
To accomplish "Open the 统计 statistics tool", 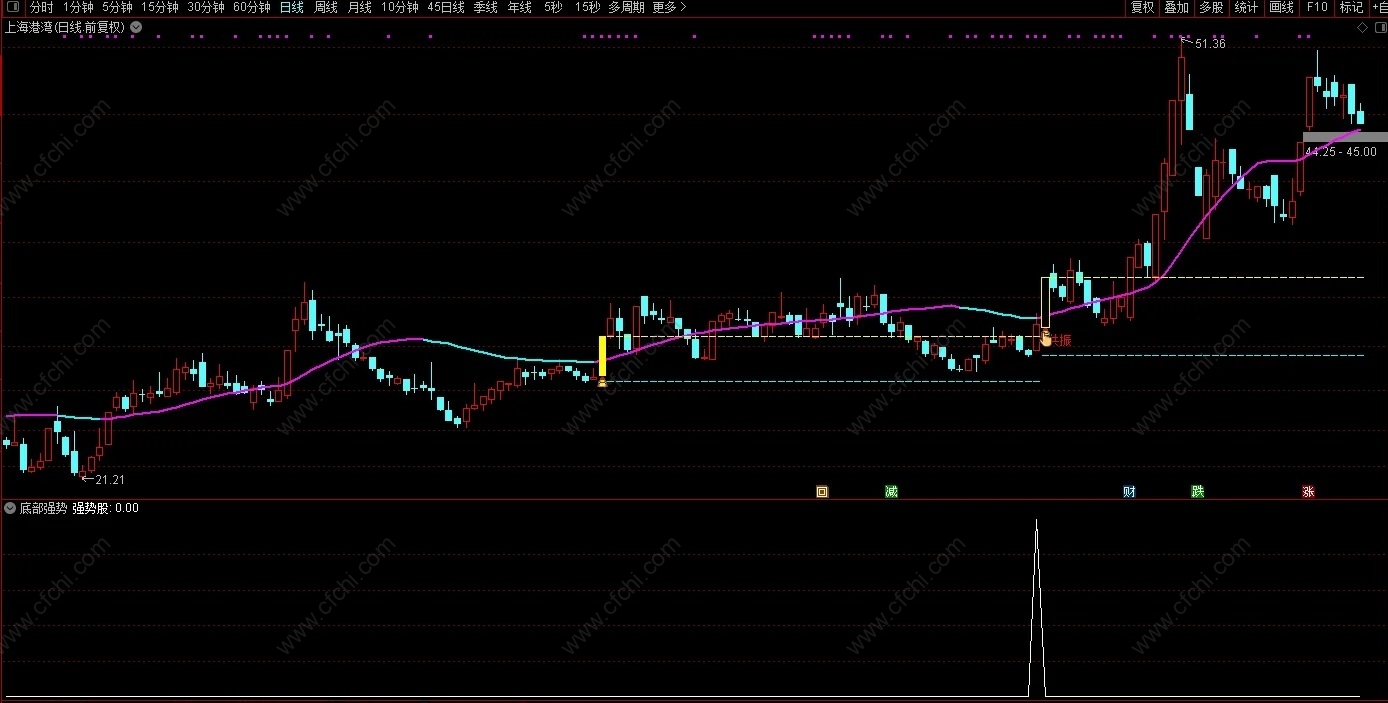I will pos(1246,7).
